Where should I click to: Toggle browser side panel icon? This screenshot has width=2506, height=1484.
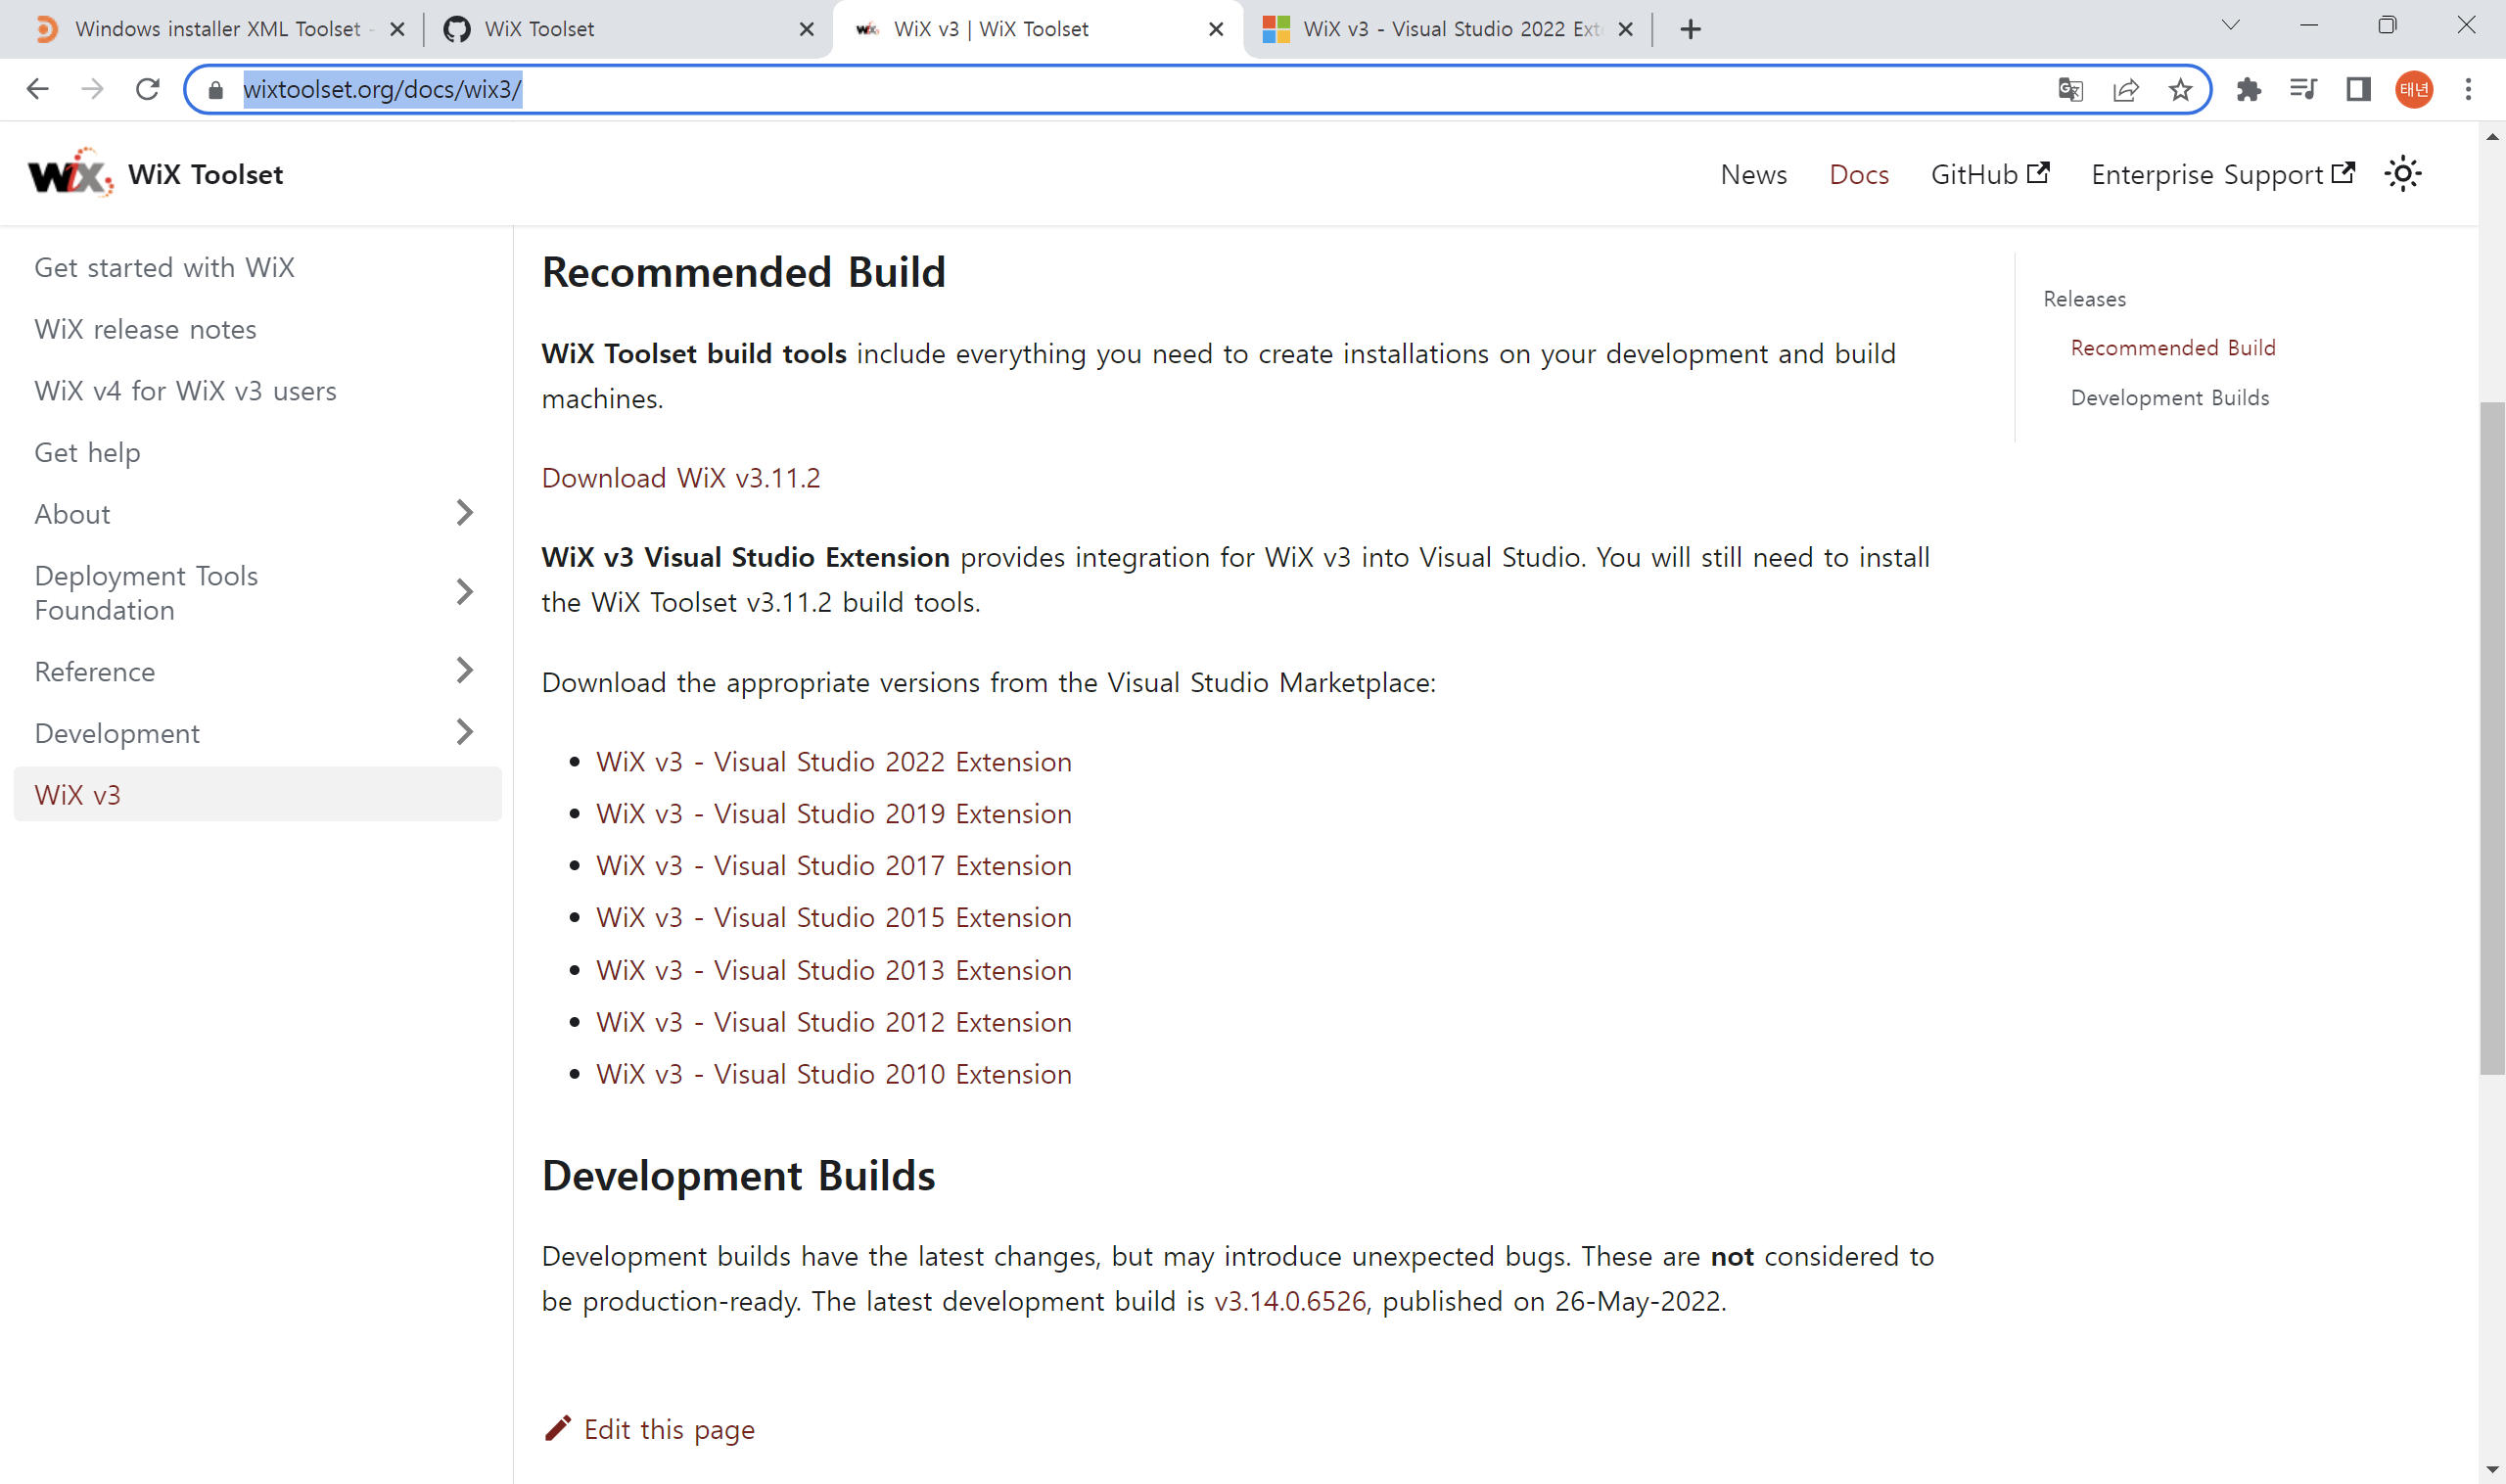point(2358,89)
